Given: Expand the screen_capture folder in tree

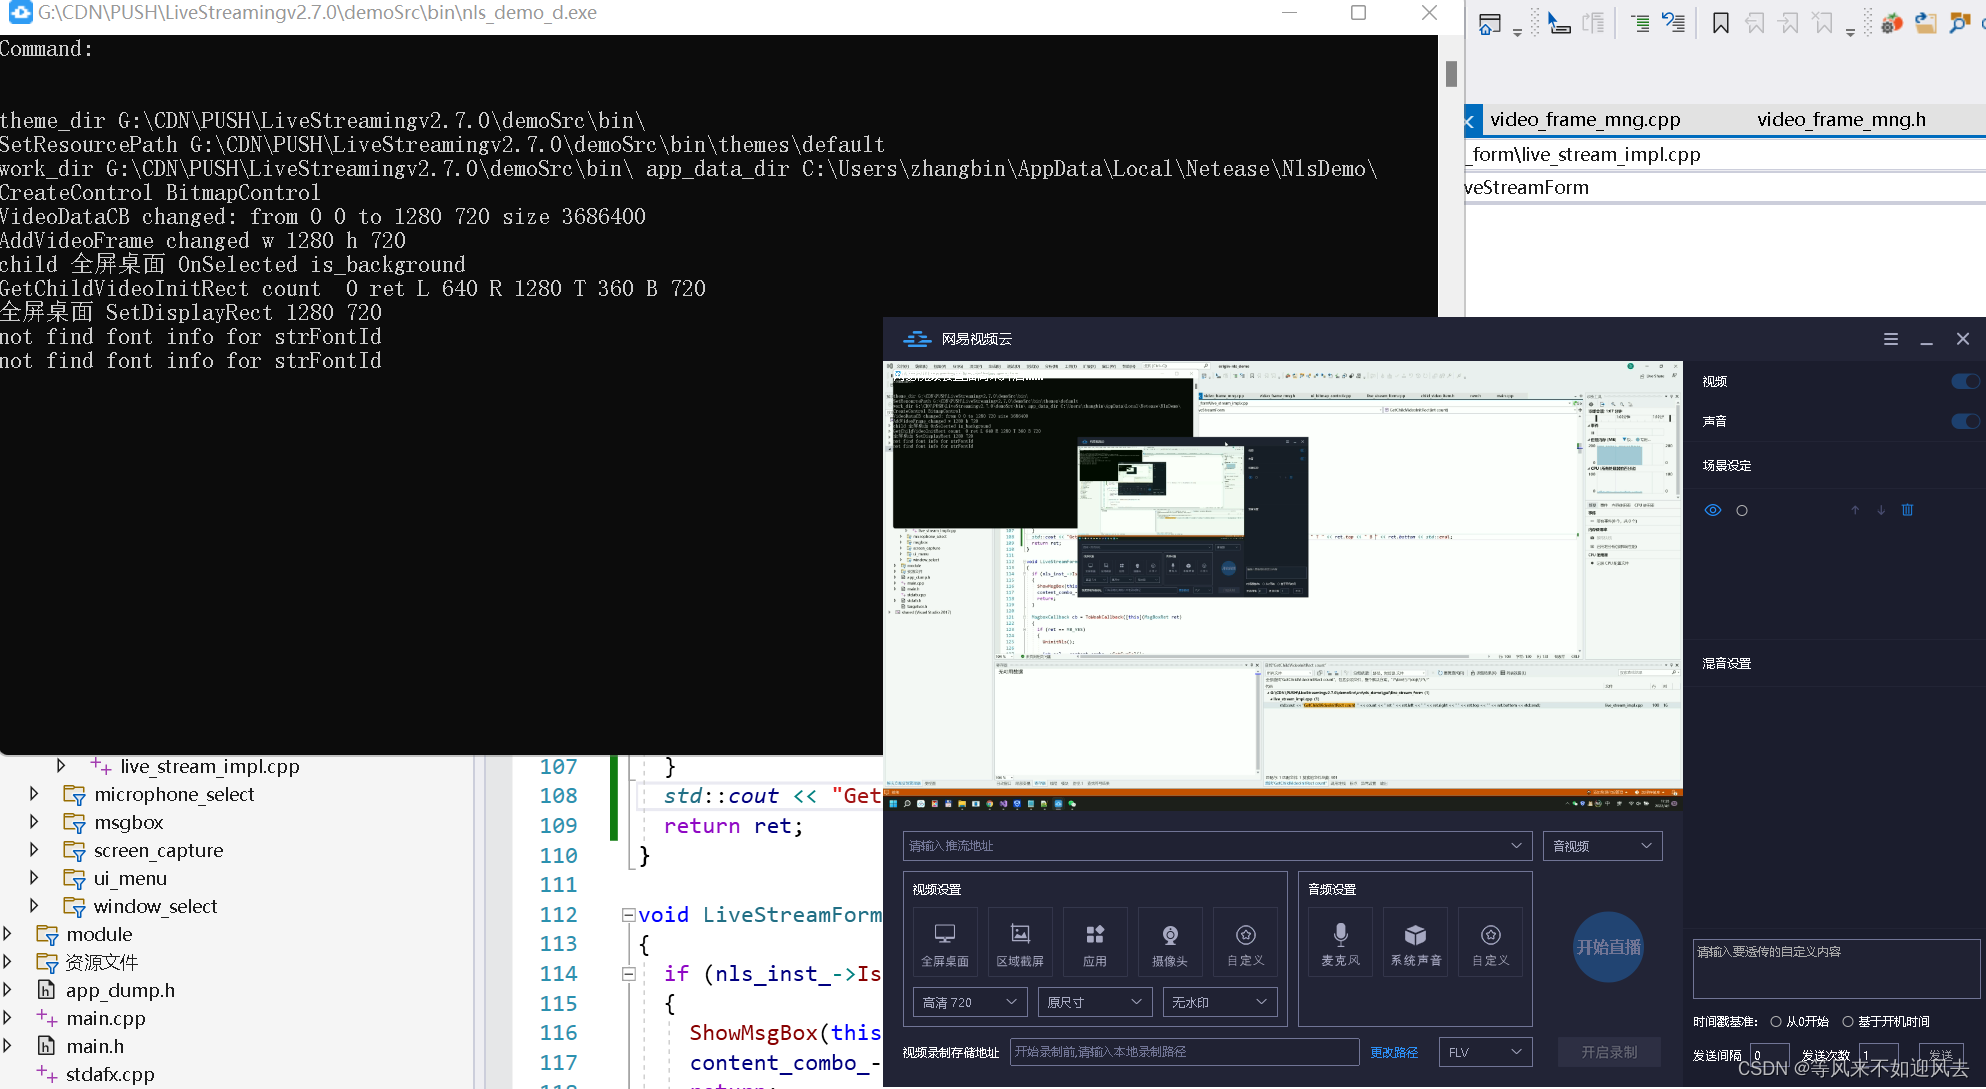Looking at the screenshot, I should (x=34, y=850).
